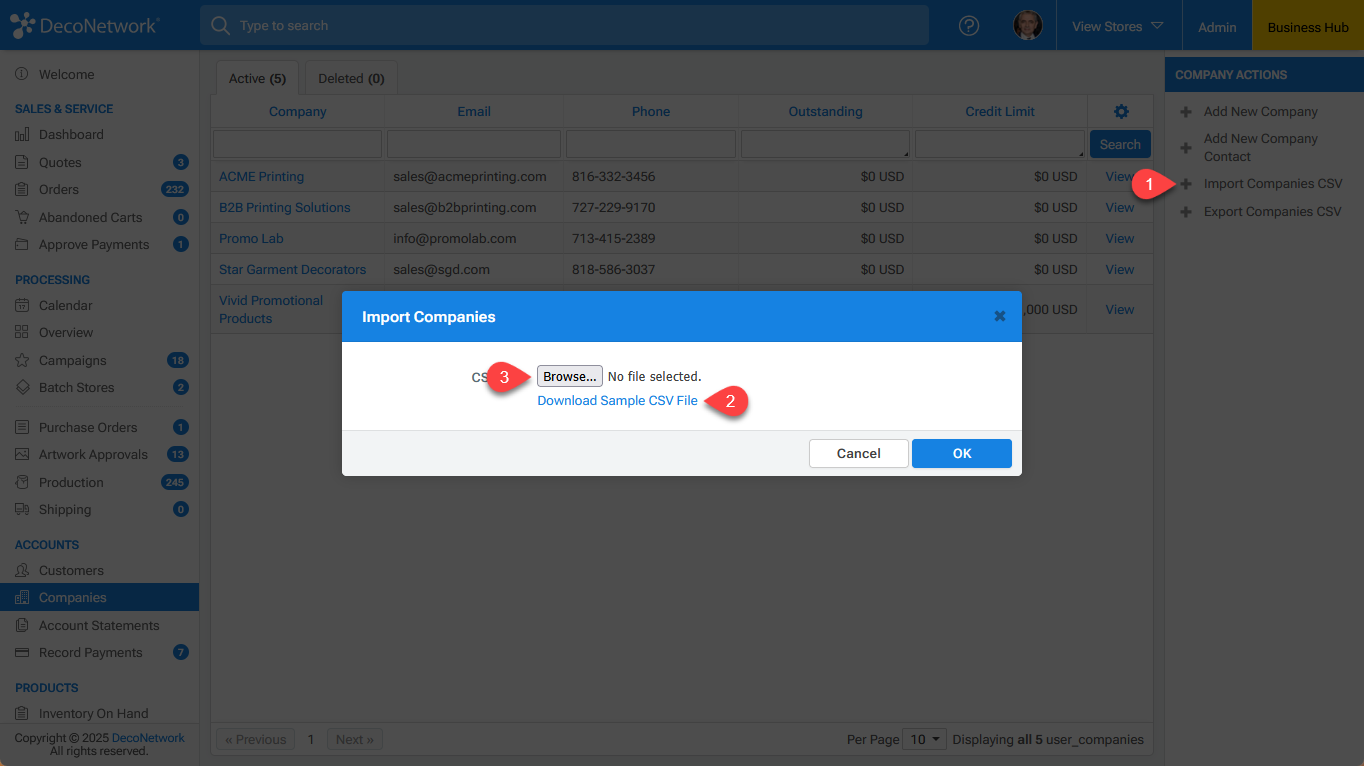Click the DecoNetwork copyright footer link

tap(148, 738)
